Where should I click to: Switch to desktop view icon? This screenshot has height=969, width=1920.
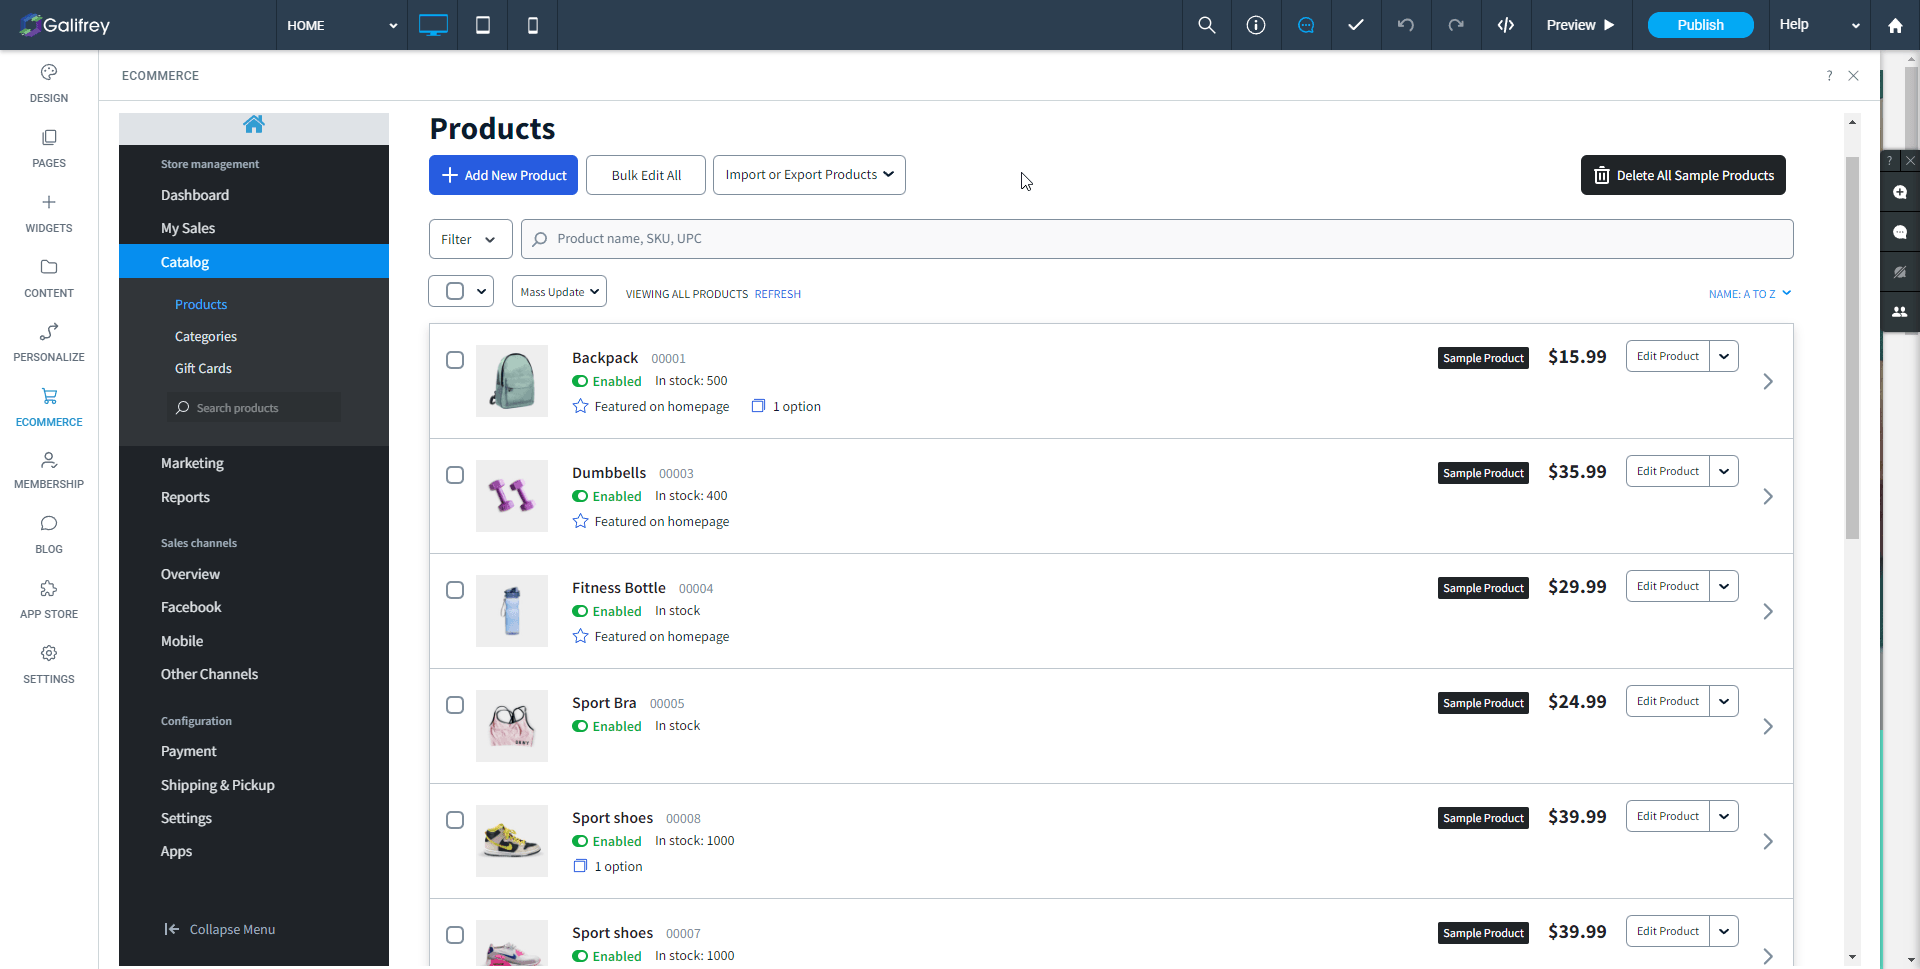(x=433, y=25)
